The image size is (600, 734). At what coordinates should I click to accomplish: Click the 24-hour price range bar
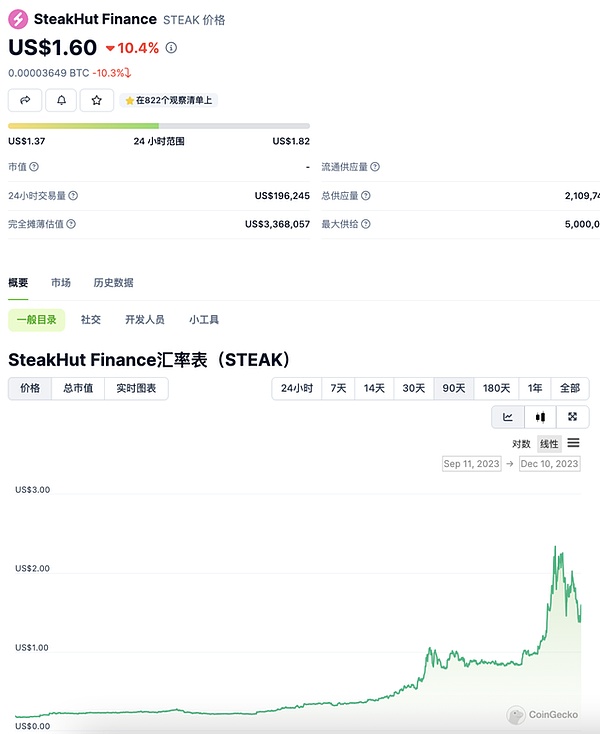coord(144,125)
